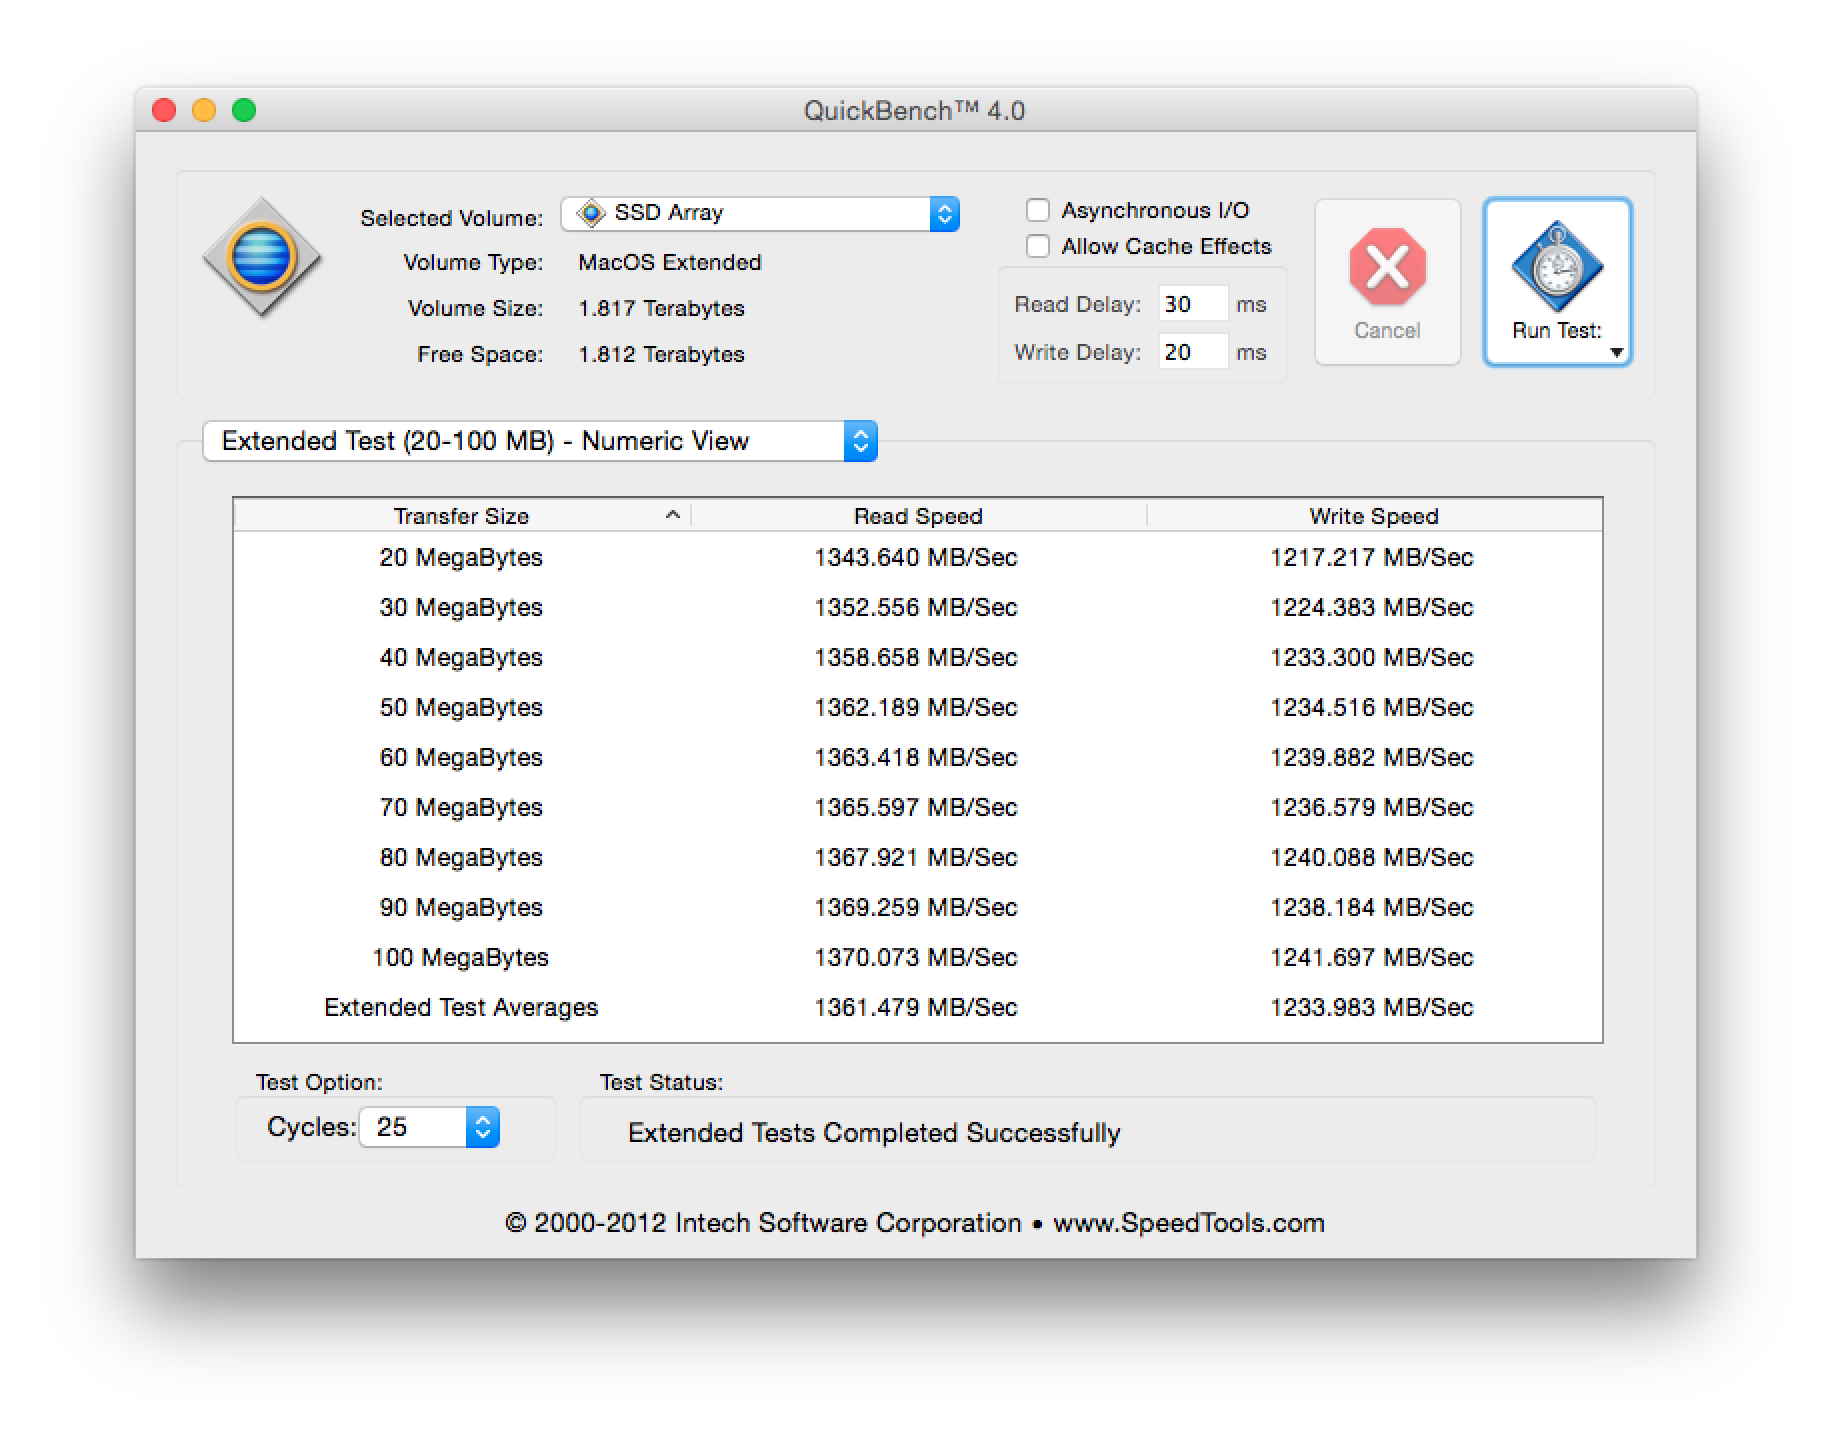
Task: Toggle the Allow Cache Effects checkbox
Action: tap(1038, 246)
